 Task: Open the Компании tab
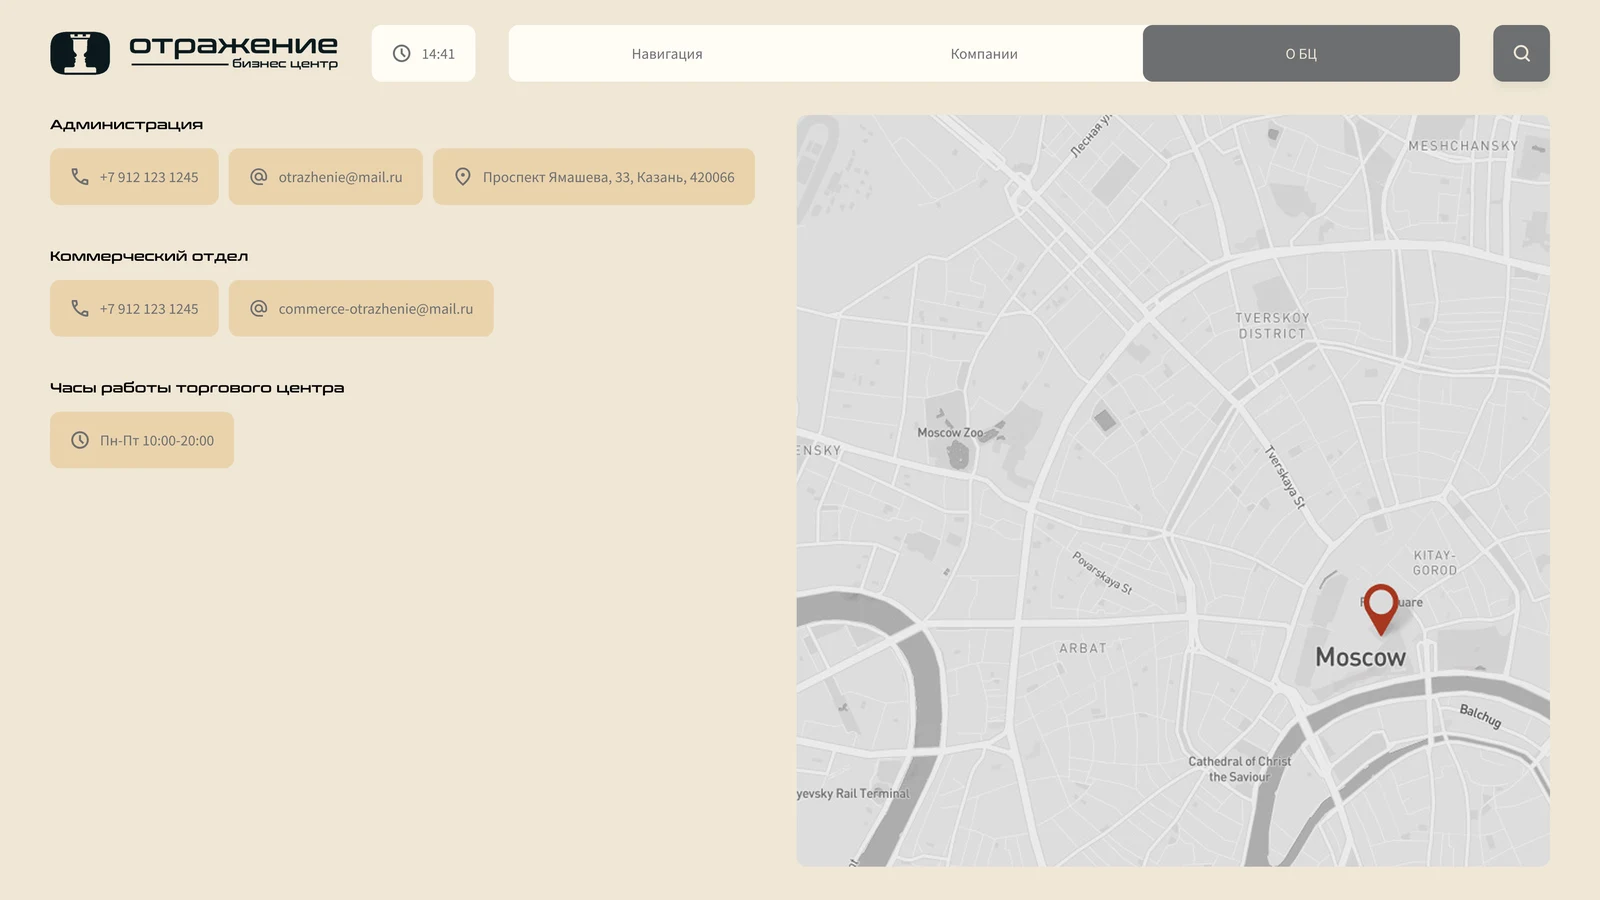(x=984, y=53)
